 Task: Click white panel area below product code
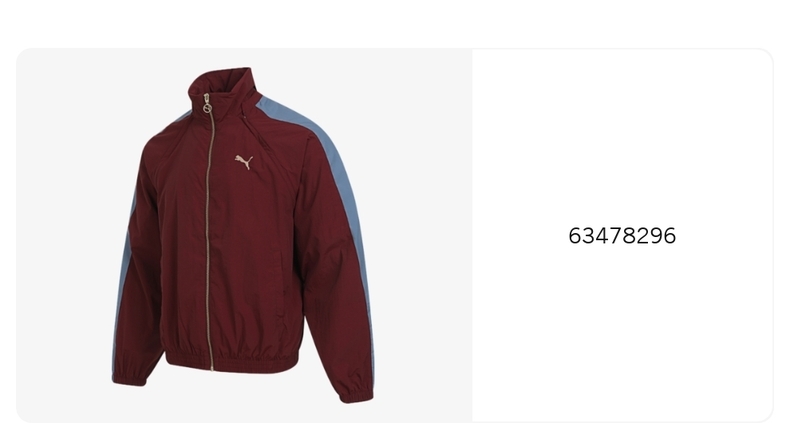[622, 332]
